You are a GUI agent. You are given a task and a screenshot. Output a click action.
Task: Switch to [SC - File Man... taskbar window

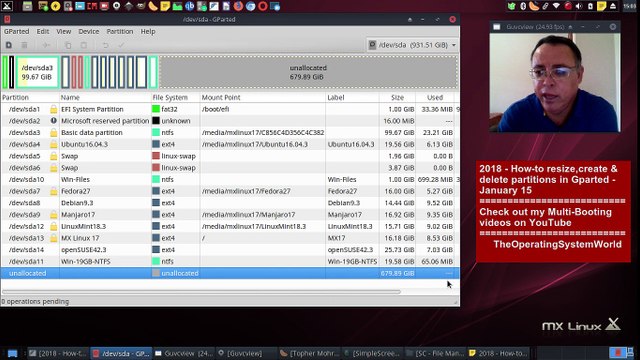(435, 353)
